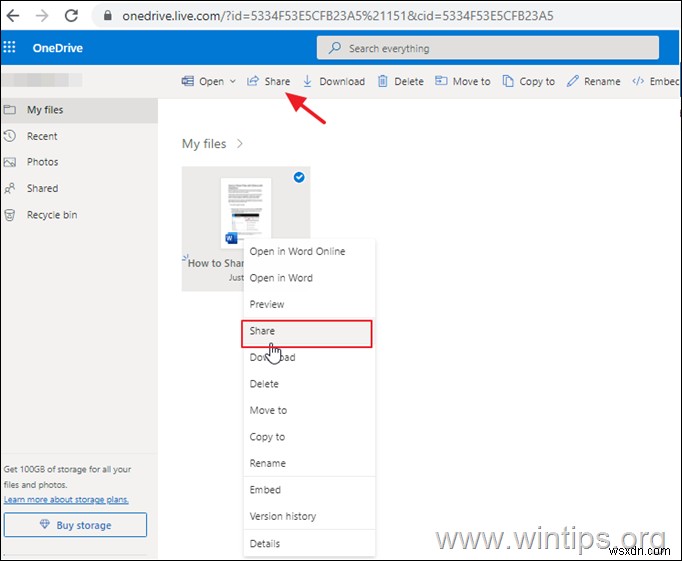Viewport: 682px width, 561px height.
Task: Click the Copy to toolbar icon
Action: coord(508,81)
